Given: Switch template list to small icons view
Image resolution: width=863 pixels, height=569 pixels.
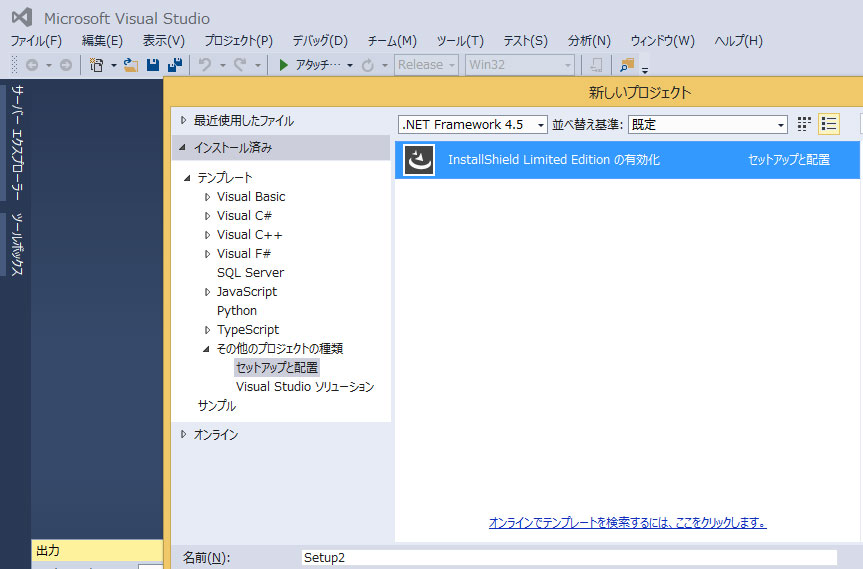Looking at the screenshot, I should coord(804,124).
